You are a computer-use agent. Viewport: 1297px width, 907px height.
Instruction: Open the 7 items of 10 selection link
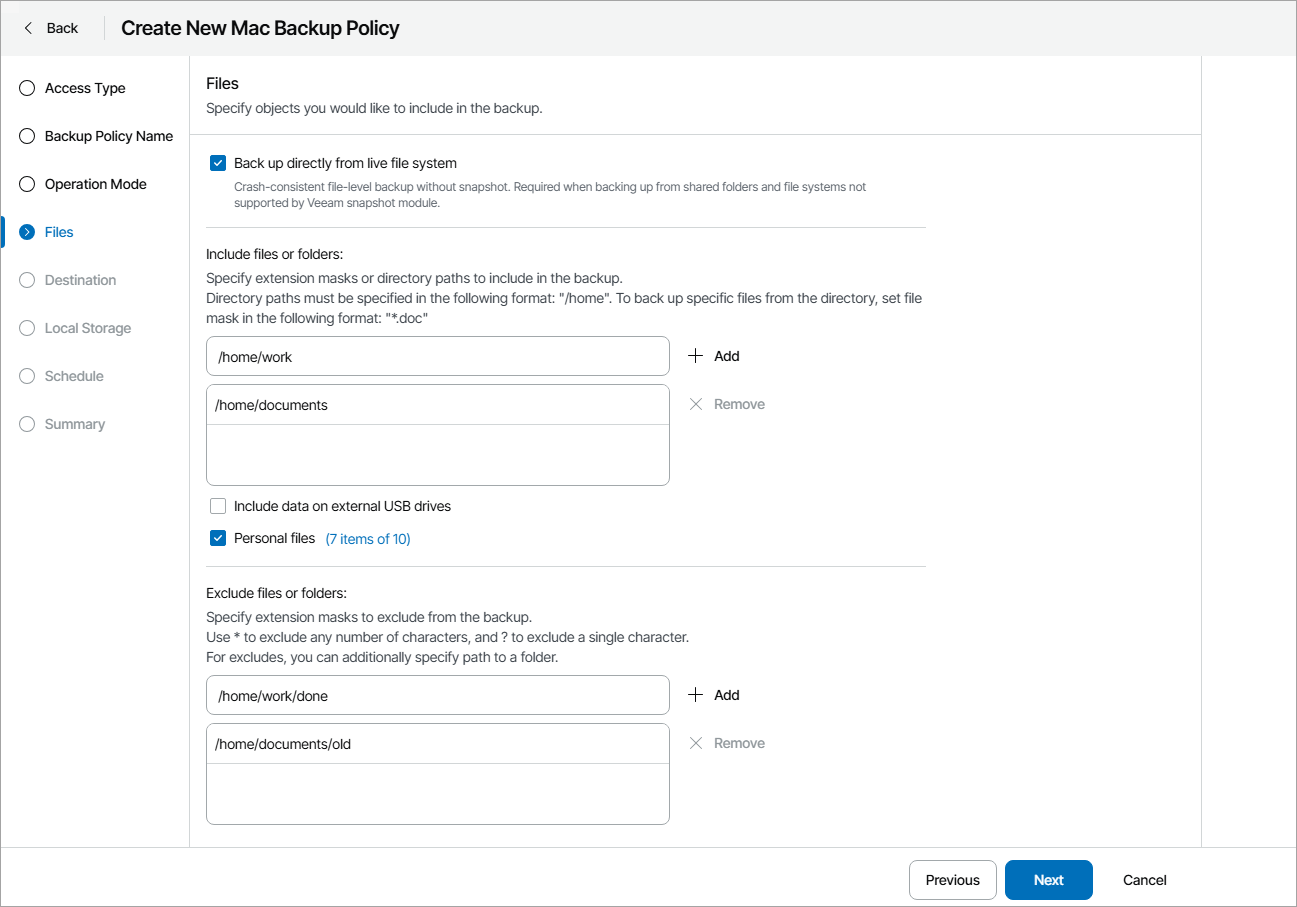pyautogui.click(x=368, y=539)
